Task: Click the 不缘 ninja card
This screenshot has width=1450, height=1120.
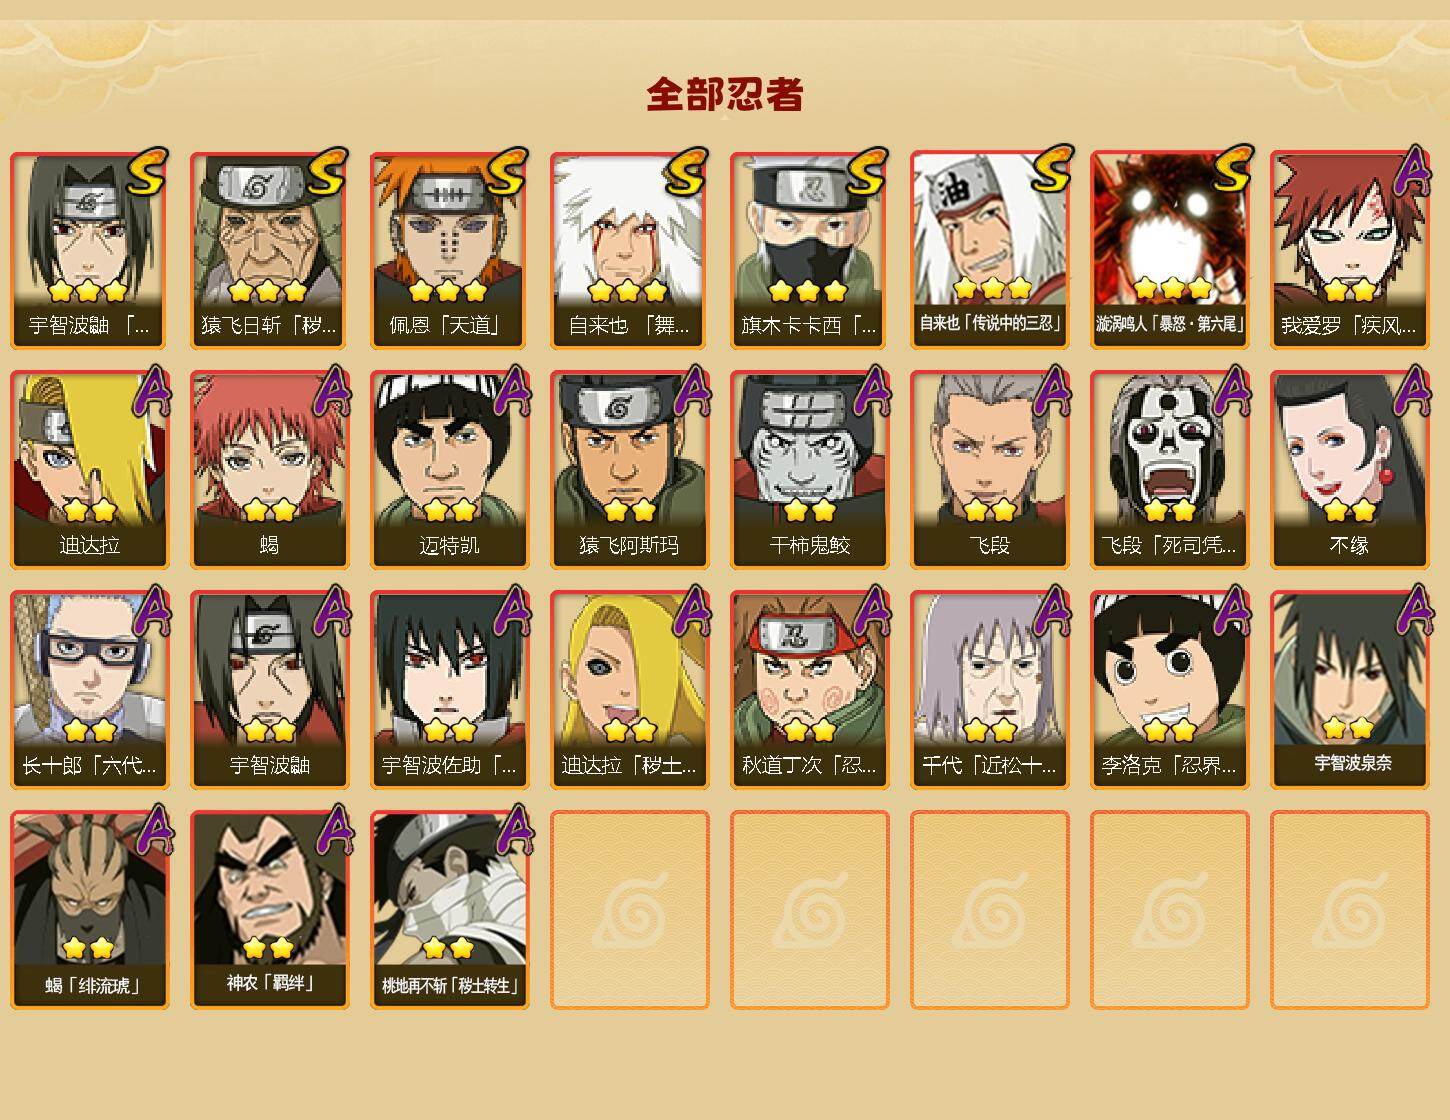Action: (1349, 470)
